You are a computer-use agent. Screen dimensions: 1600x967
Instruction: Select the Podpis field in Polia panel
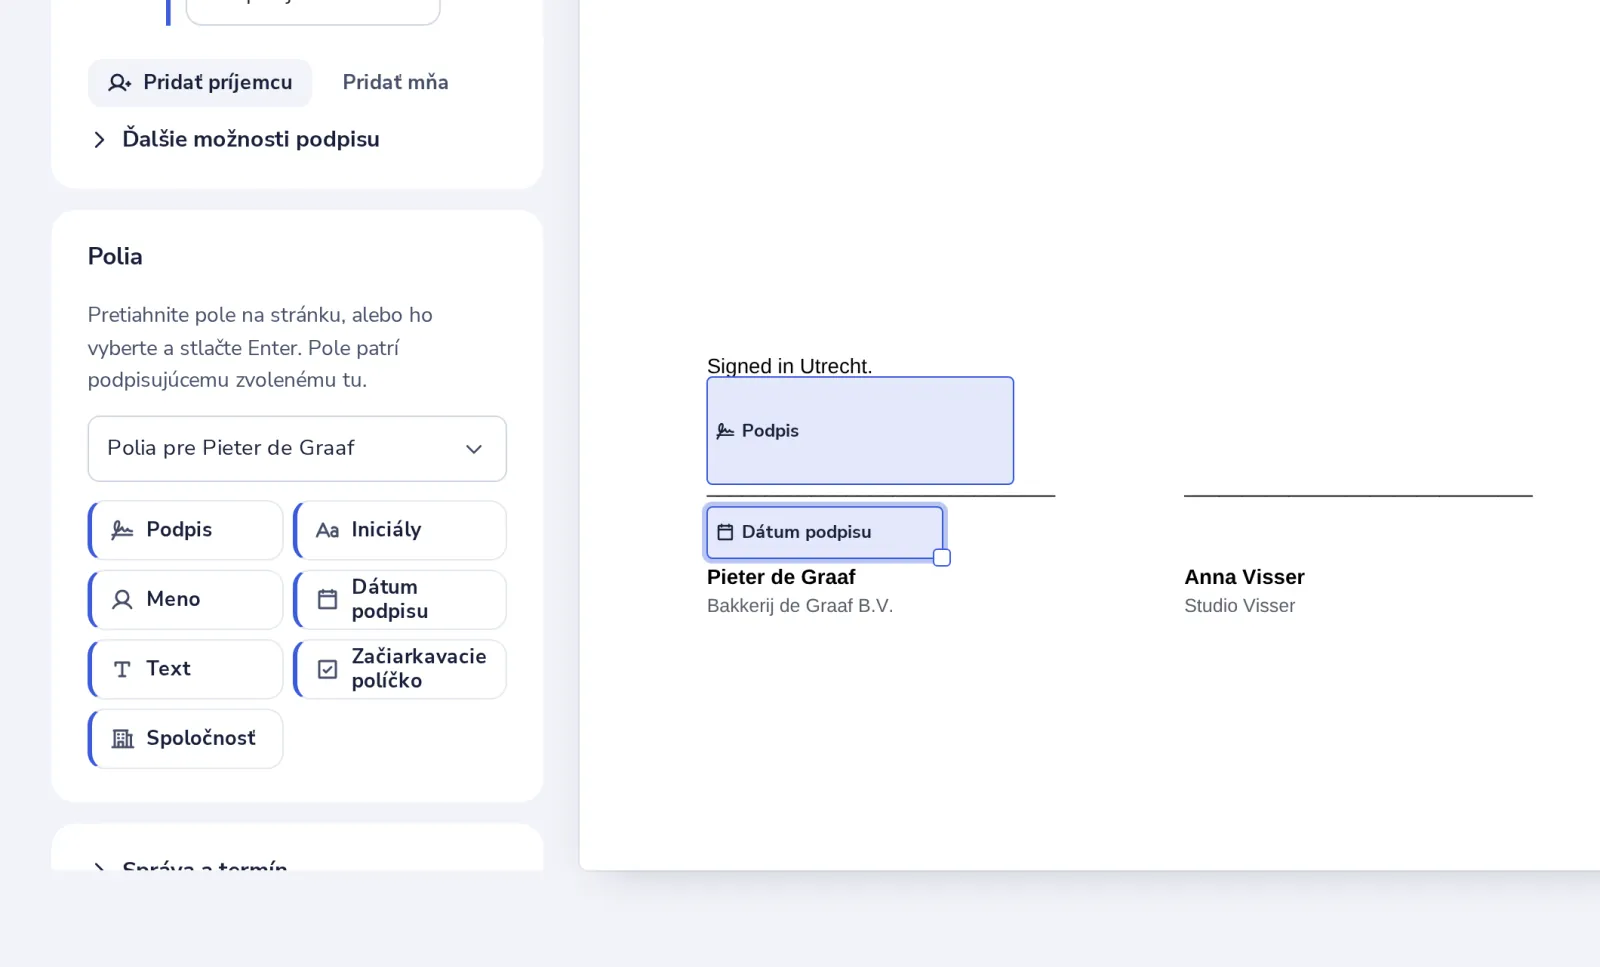(186, 530)
